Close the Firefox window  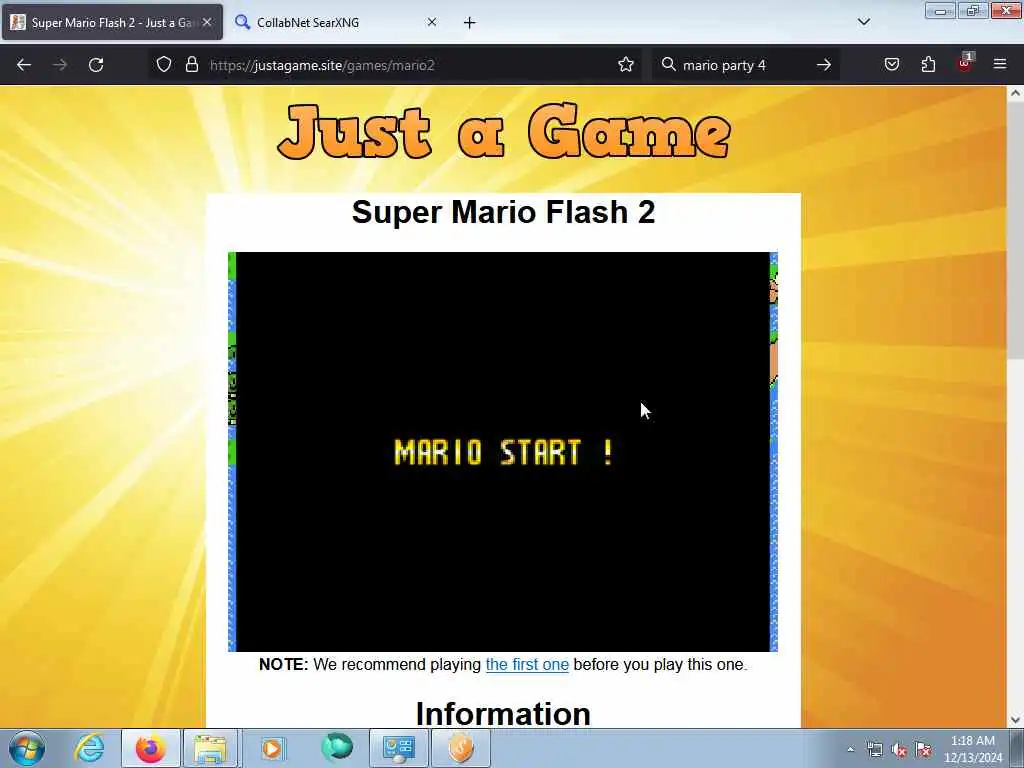[1006, 11]
